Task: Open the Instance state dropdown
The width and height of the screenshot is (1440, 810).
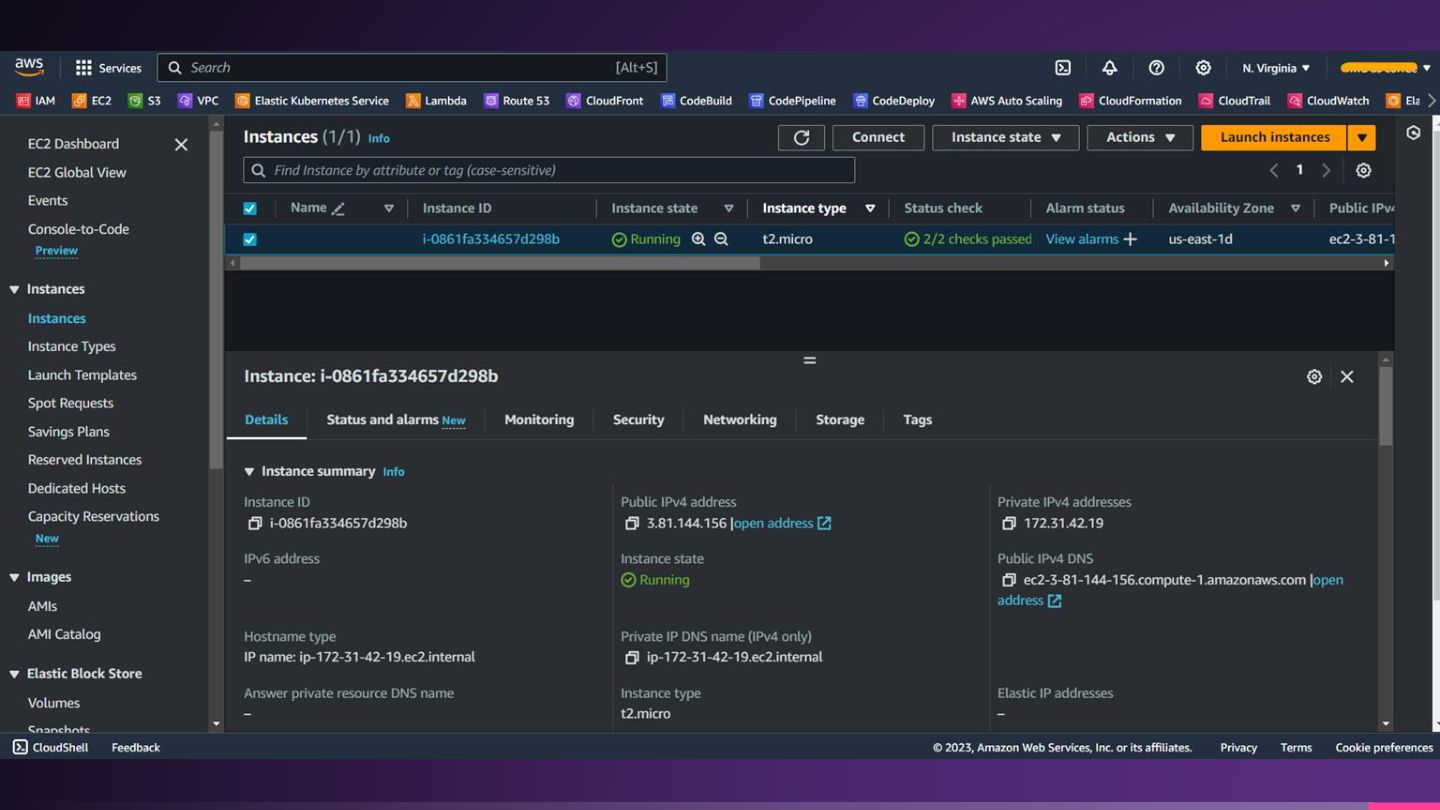Action: (1005, 138)
